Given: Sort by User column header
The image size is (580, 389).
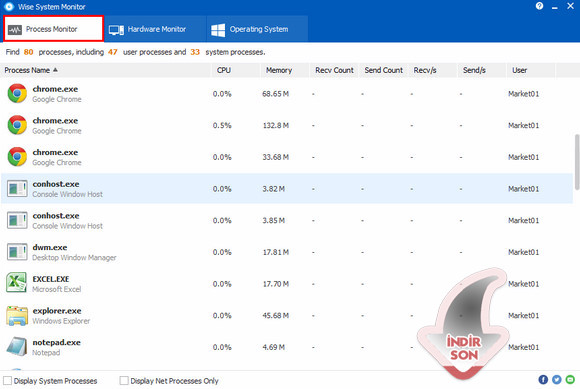Looking at the screenshot, I should click(531, 70).
